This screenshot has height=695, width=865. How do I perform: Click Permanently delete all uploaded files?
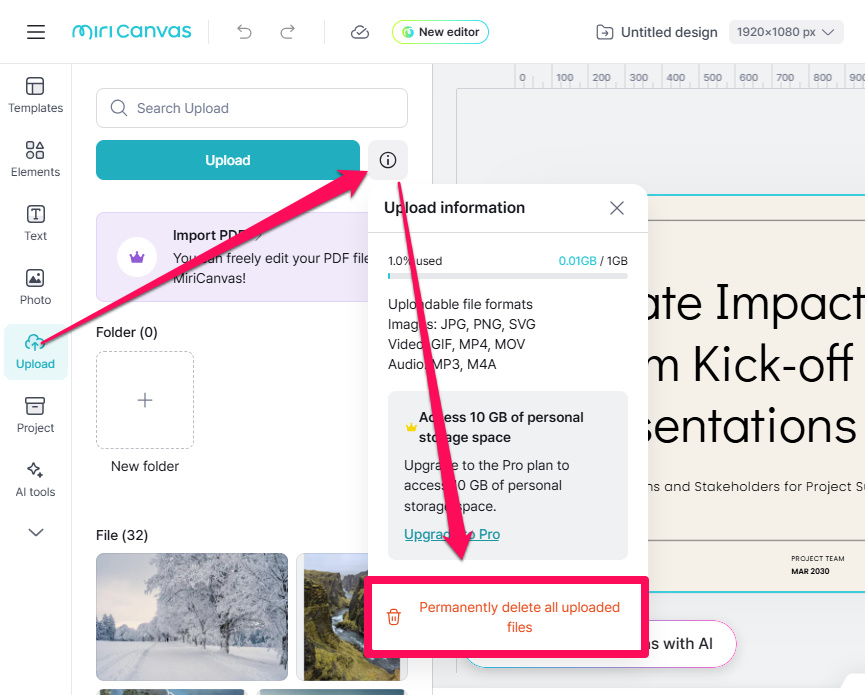click(x=508, y=617)
